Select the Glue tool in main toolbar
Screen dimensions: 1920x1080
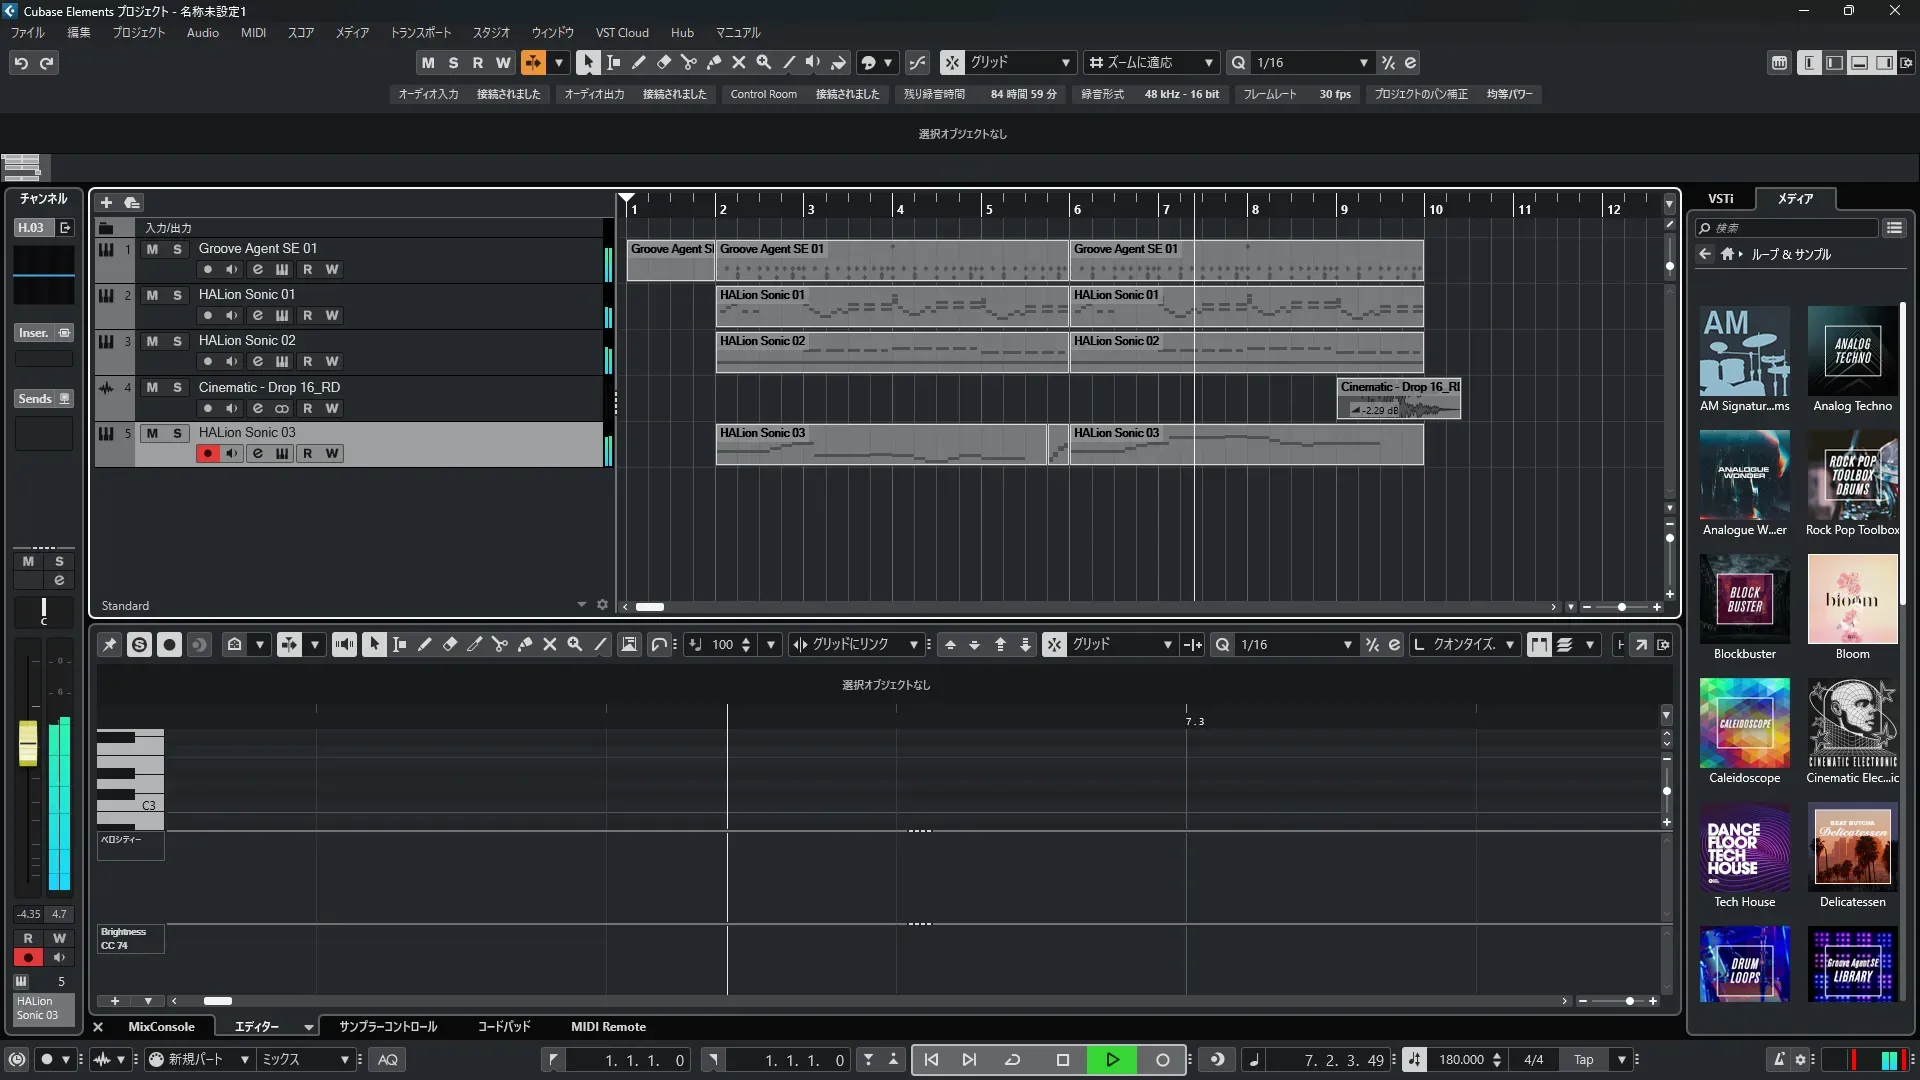(714, 62)
